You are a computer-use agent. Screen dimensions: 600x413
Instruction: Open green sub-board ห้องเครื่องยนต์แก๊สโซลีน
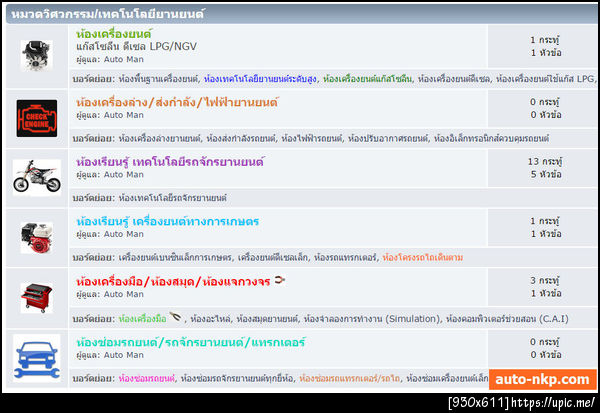[x=367, y=79]
